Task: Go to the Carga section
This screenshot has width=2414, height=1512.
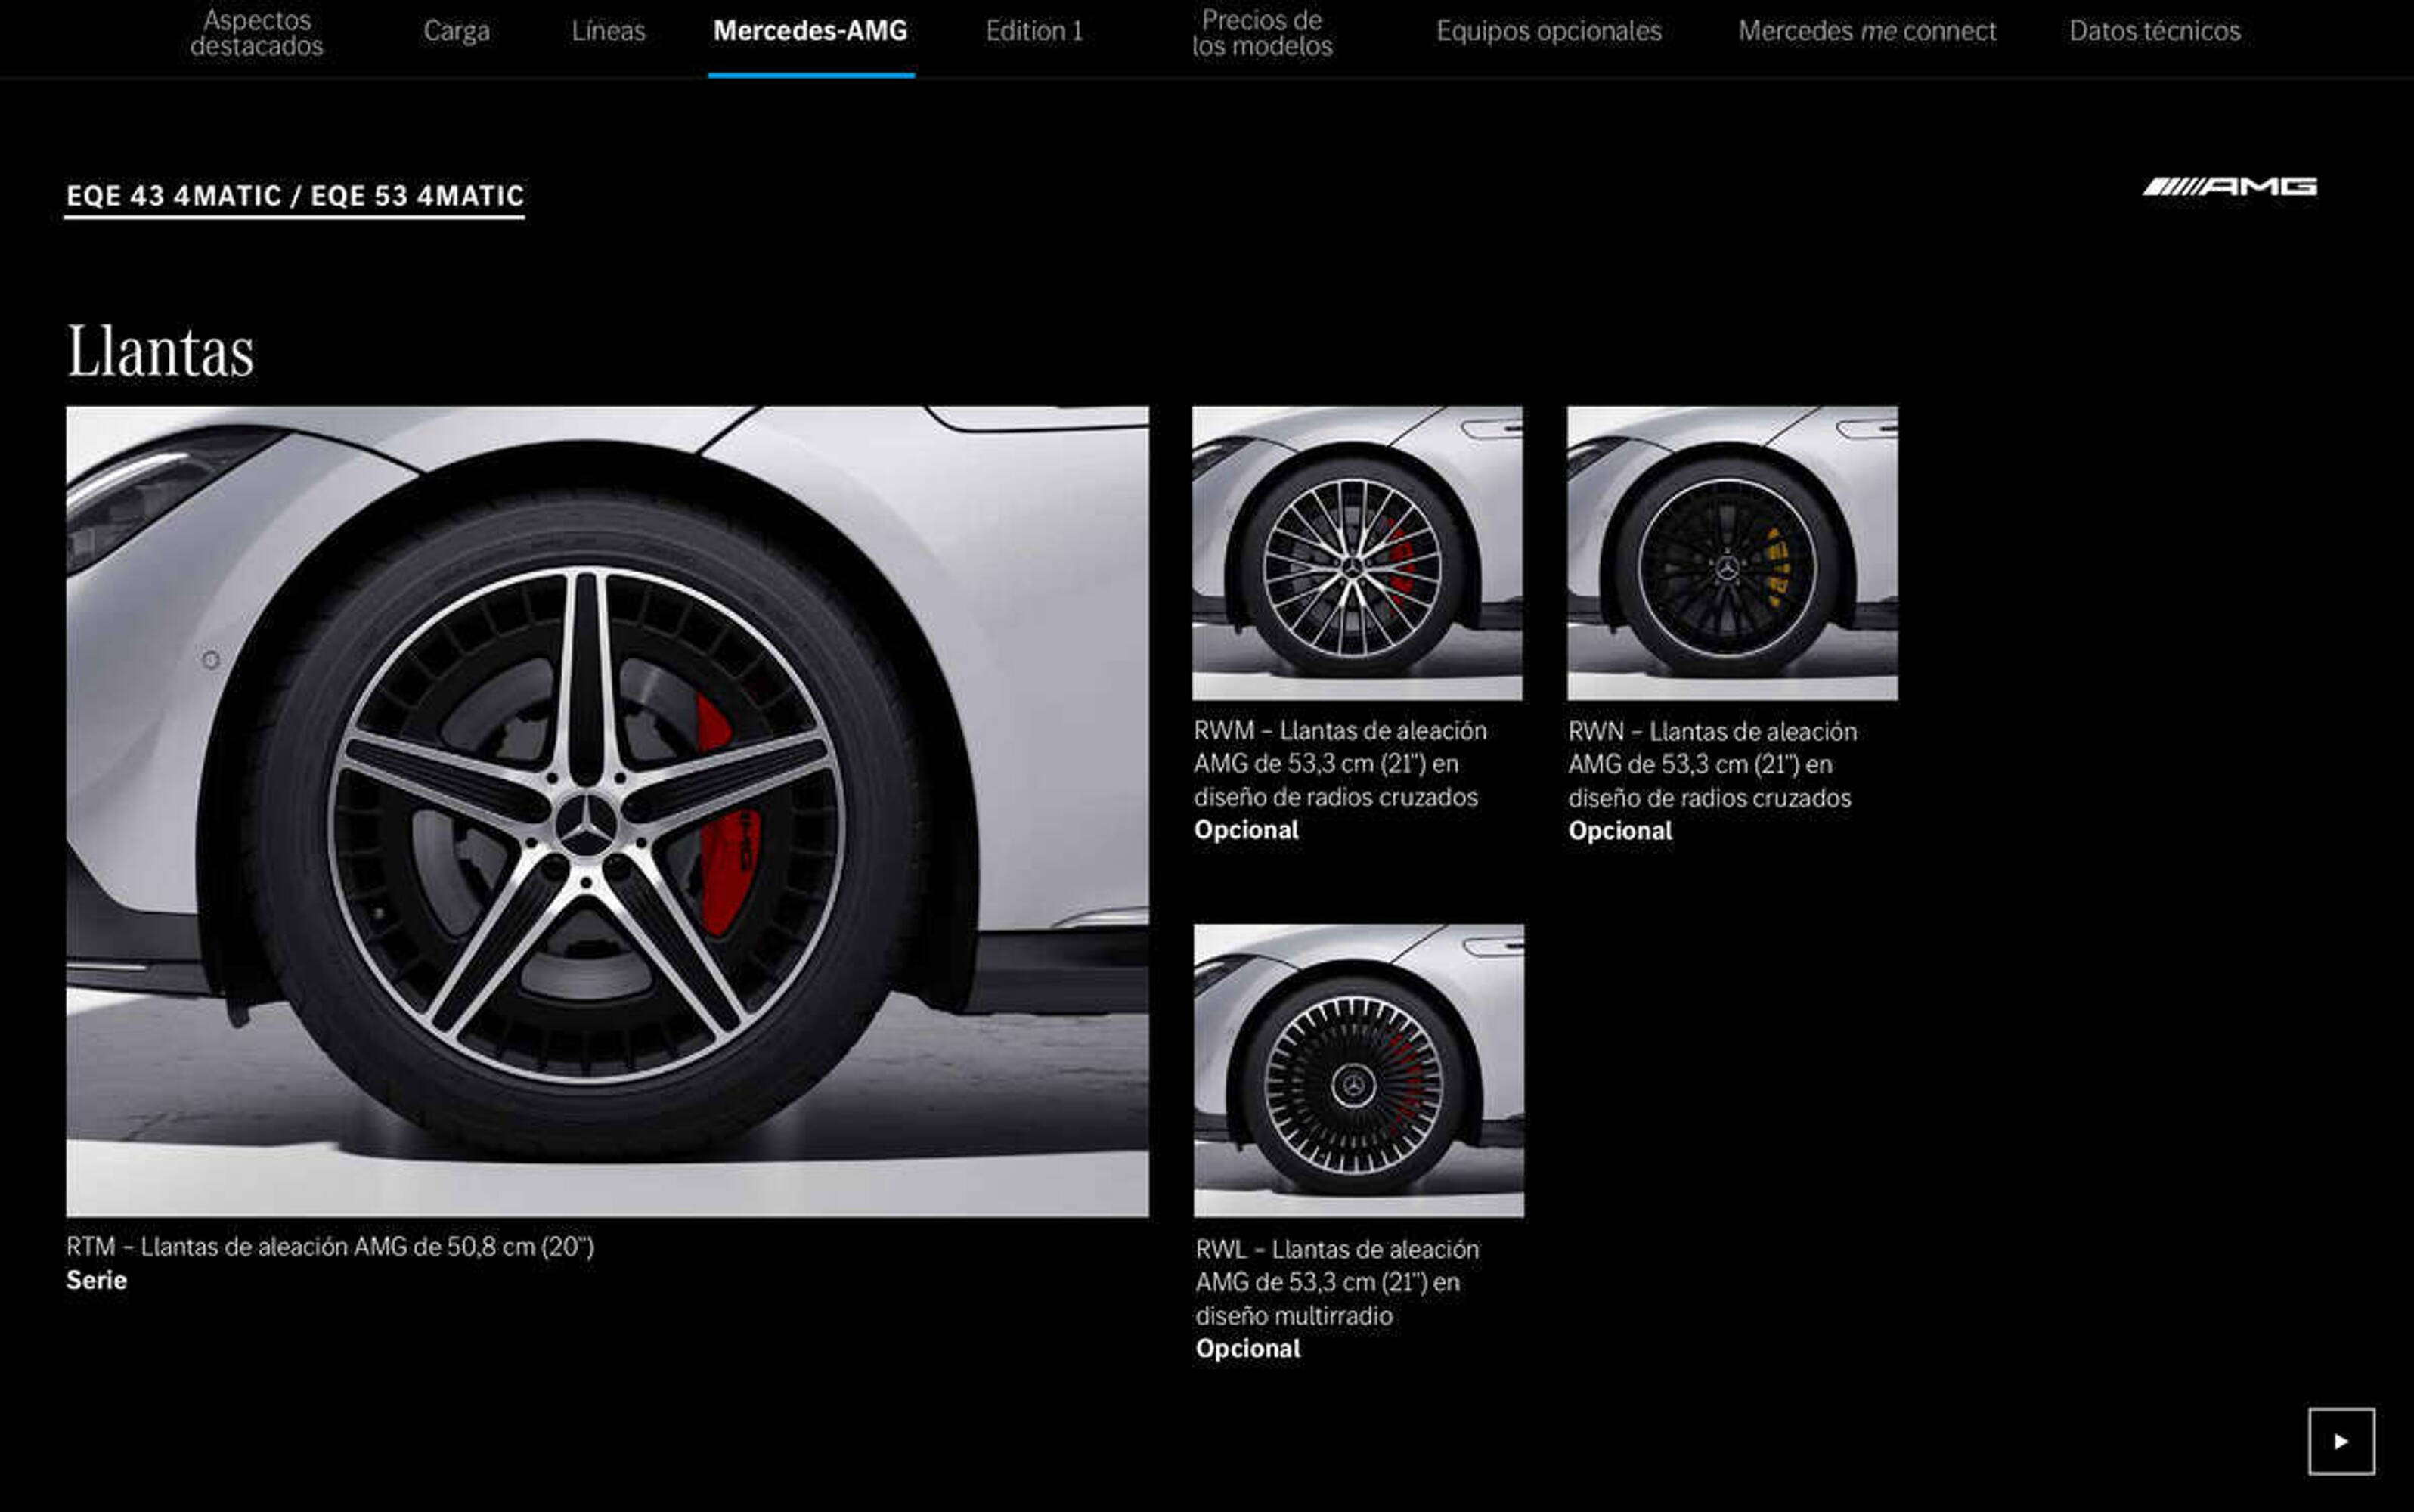Action: [457, 32]
